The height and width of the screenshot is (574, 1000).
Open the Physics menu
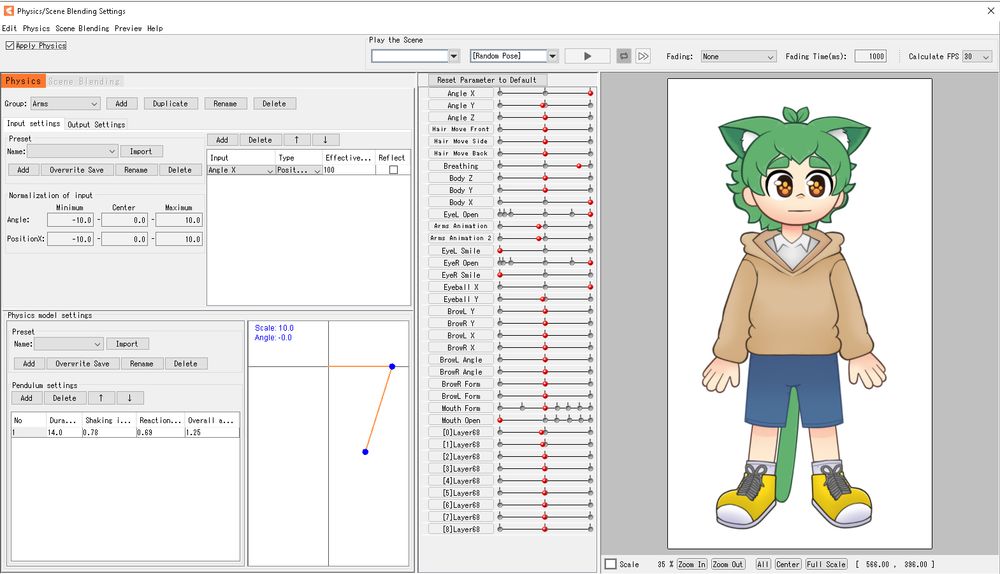pyautogui.click(x=36, y=28)
